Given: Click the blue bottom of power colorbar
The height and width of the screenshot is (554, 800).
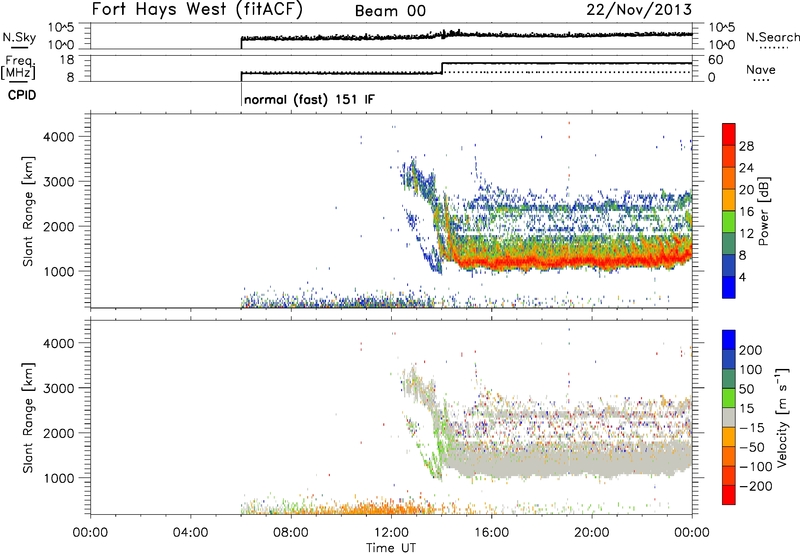Looking at the screenshot, I should pyautogui.click(x=729, y=288).
